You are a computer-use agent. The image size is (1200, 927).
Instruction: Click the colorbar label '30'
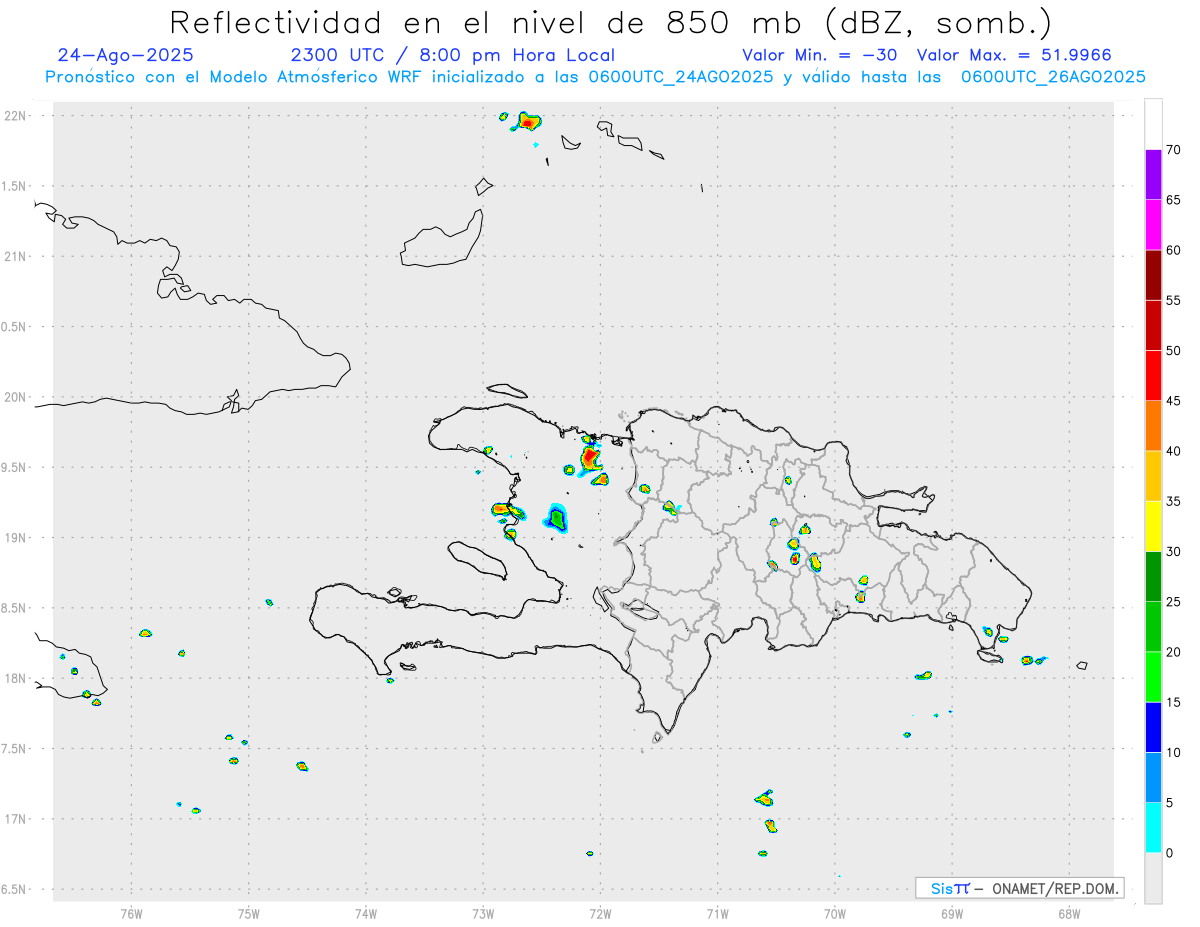(1173, 552)
